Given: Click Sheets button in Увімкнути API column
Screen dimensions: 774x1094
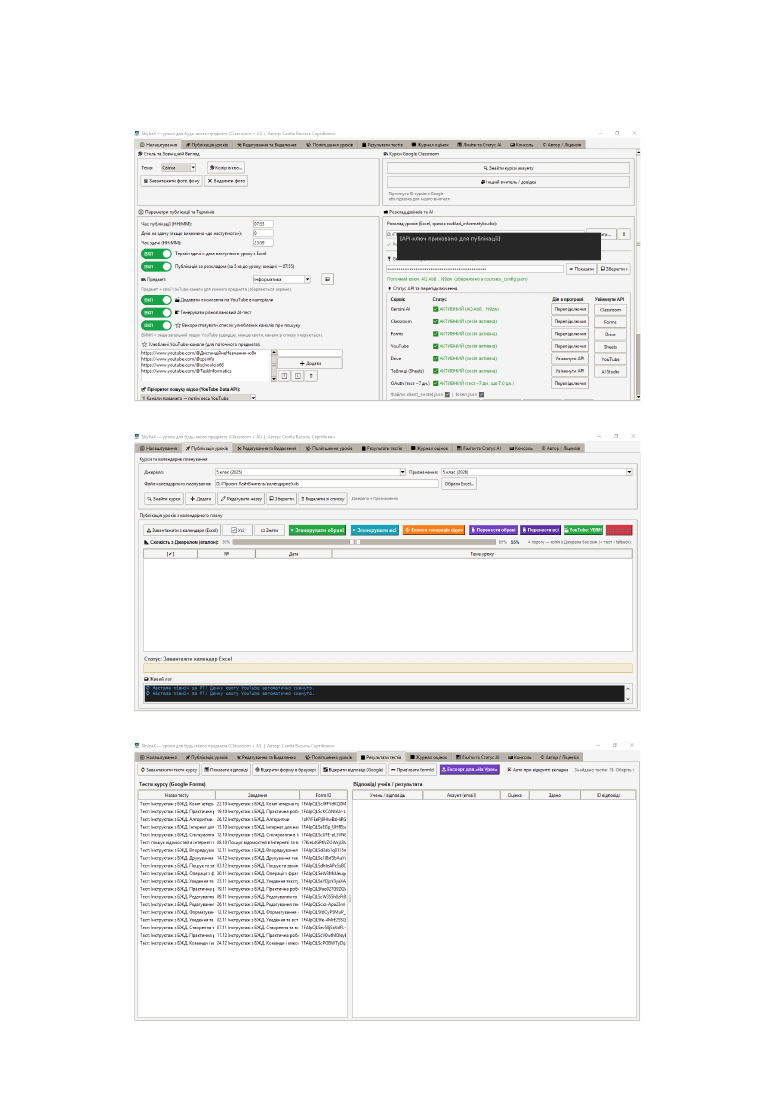Looking at the screenshot, I should click(610, 347).
